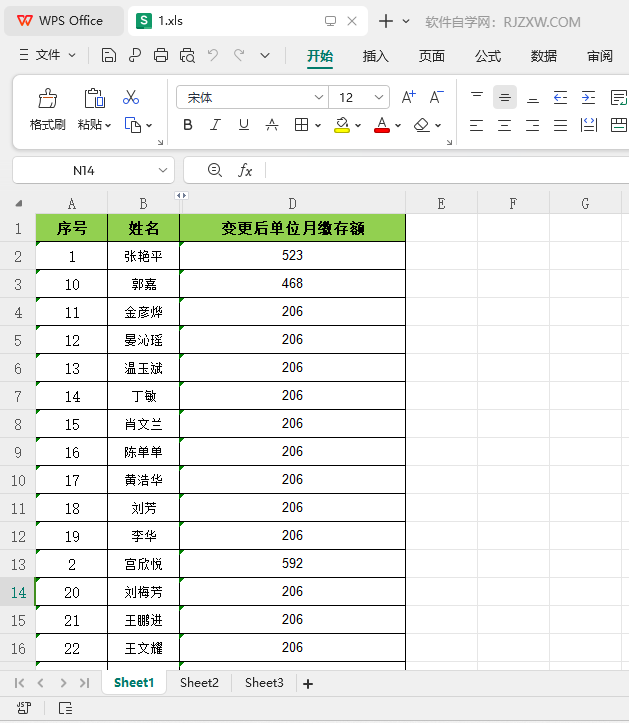Click the export to PDF icon
This screenshot has width=629, height=723.
(x=135, y=55)
